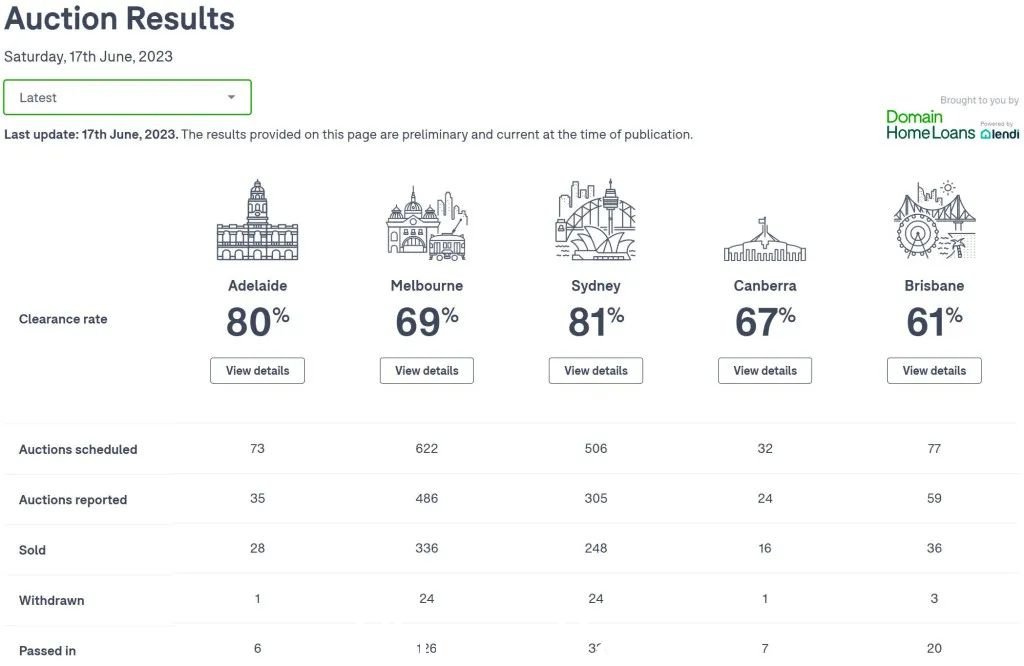
Task: Click the Canberra Parliament House icon
Action: (765, 239)
